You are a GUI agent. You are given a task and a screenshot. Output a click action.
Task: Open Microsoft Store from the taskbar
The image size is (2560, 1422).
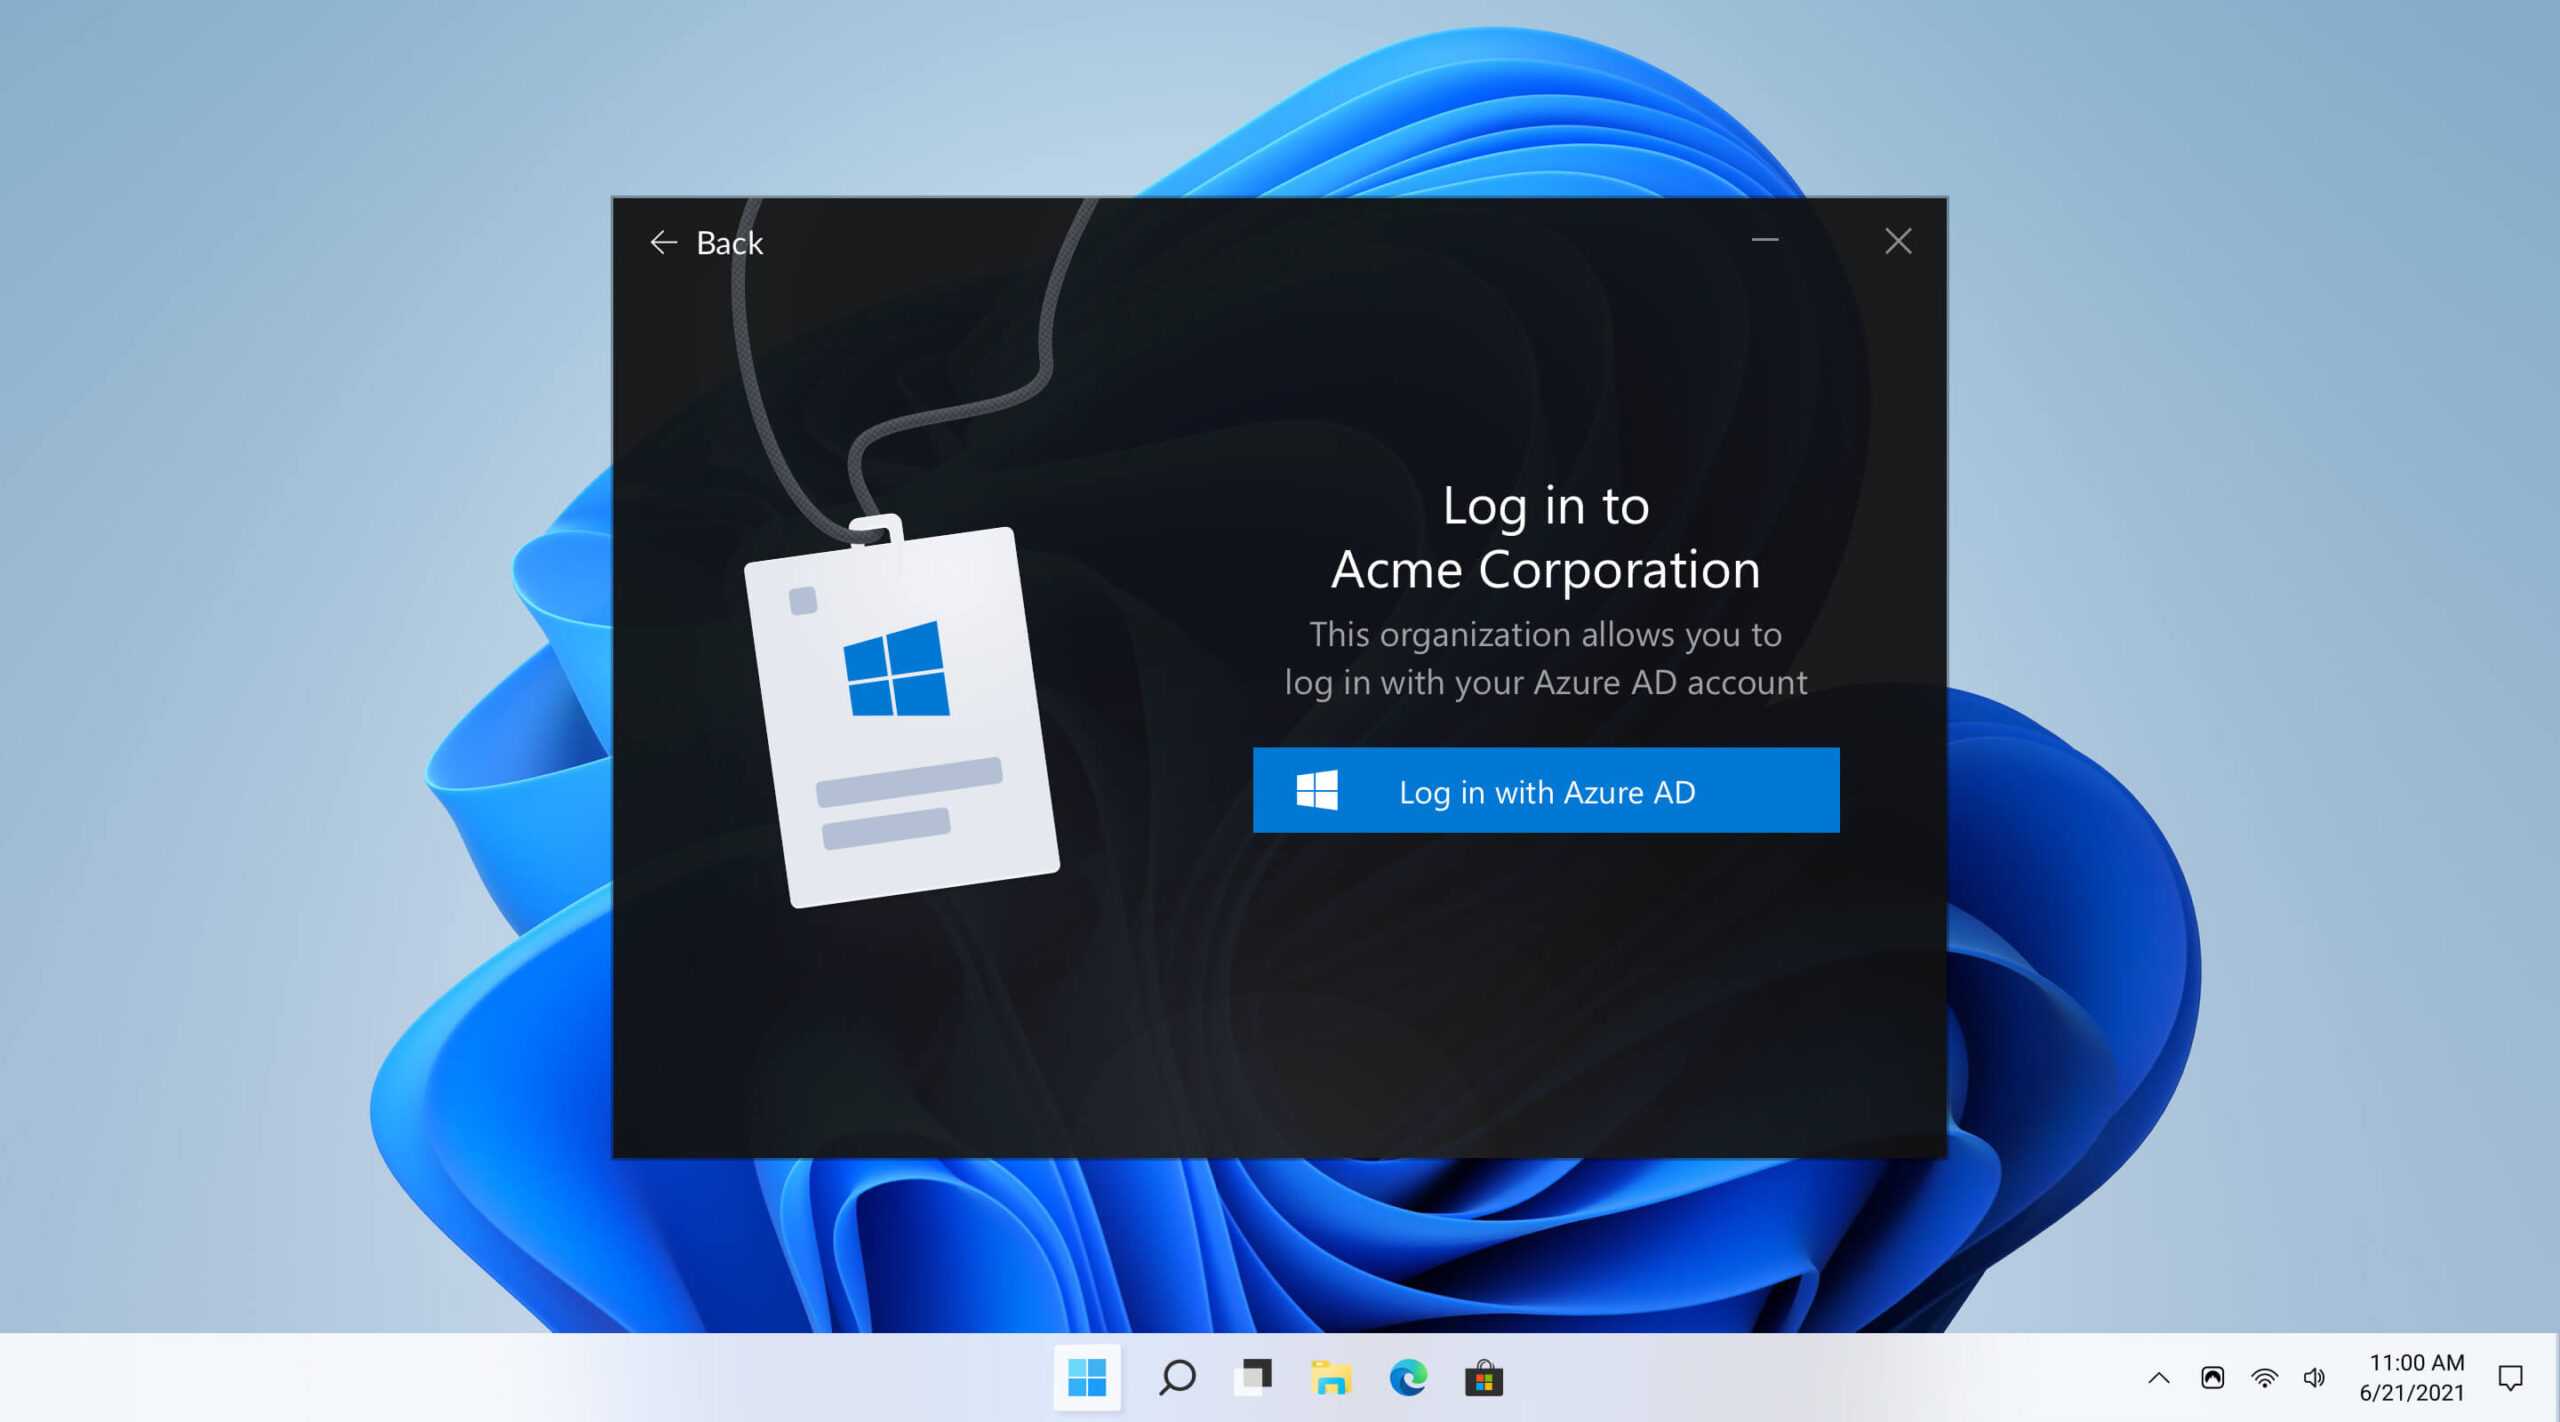click(1483, 1378)
